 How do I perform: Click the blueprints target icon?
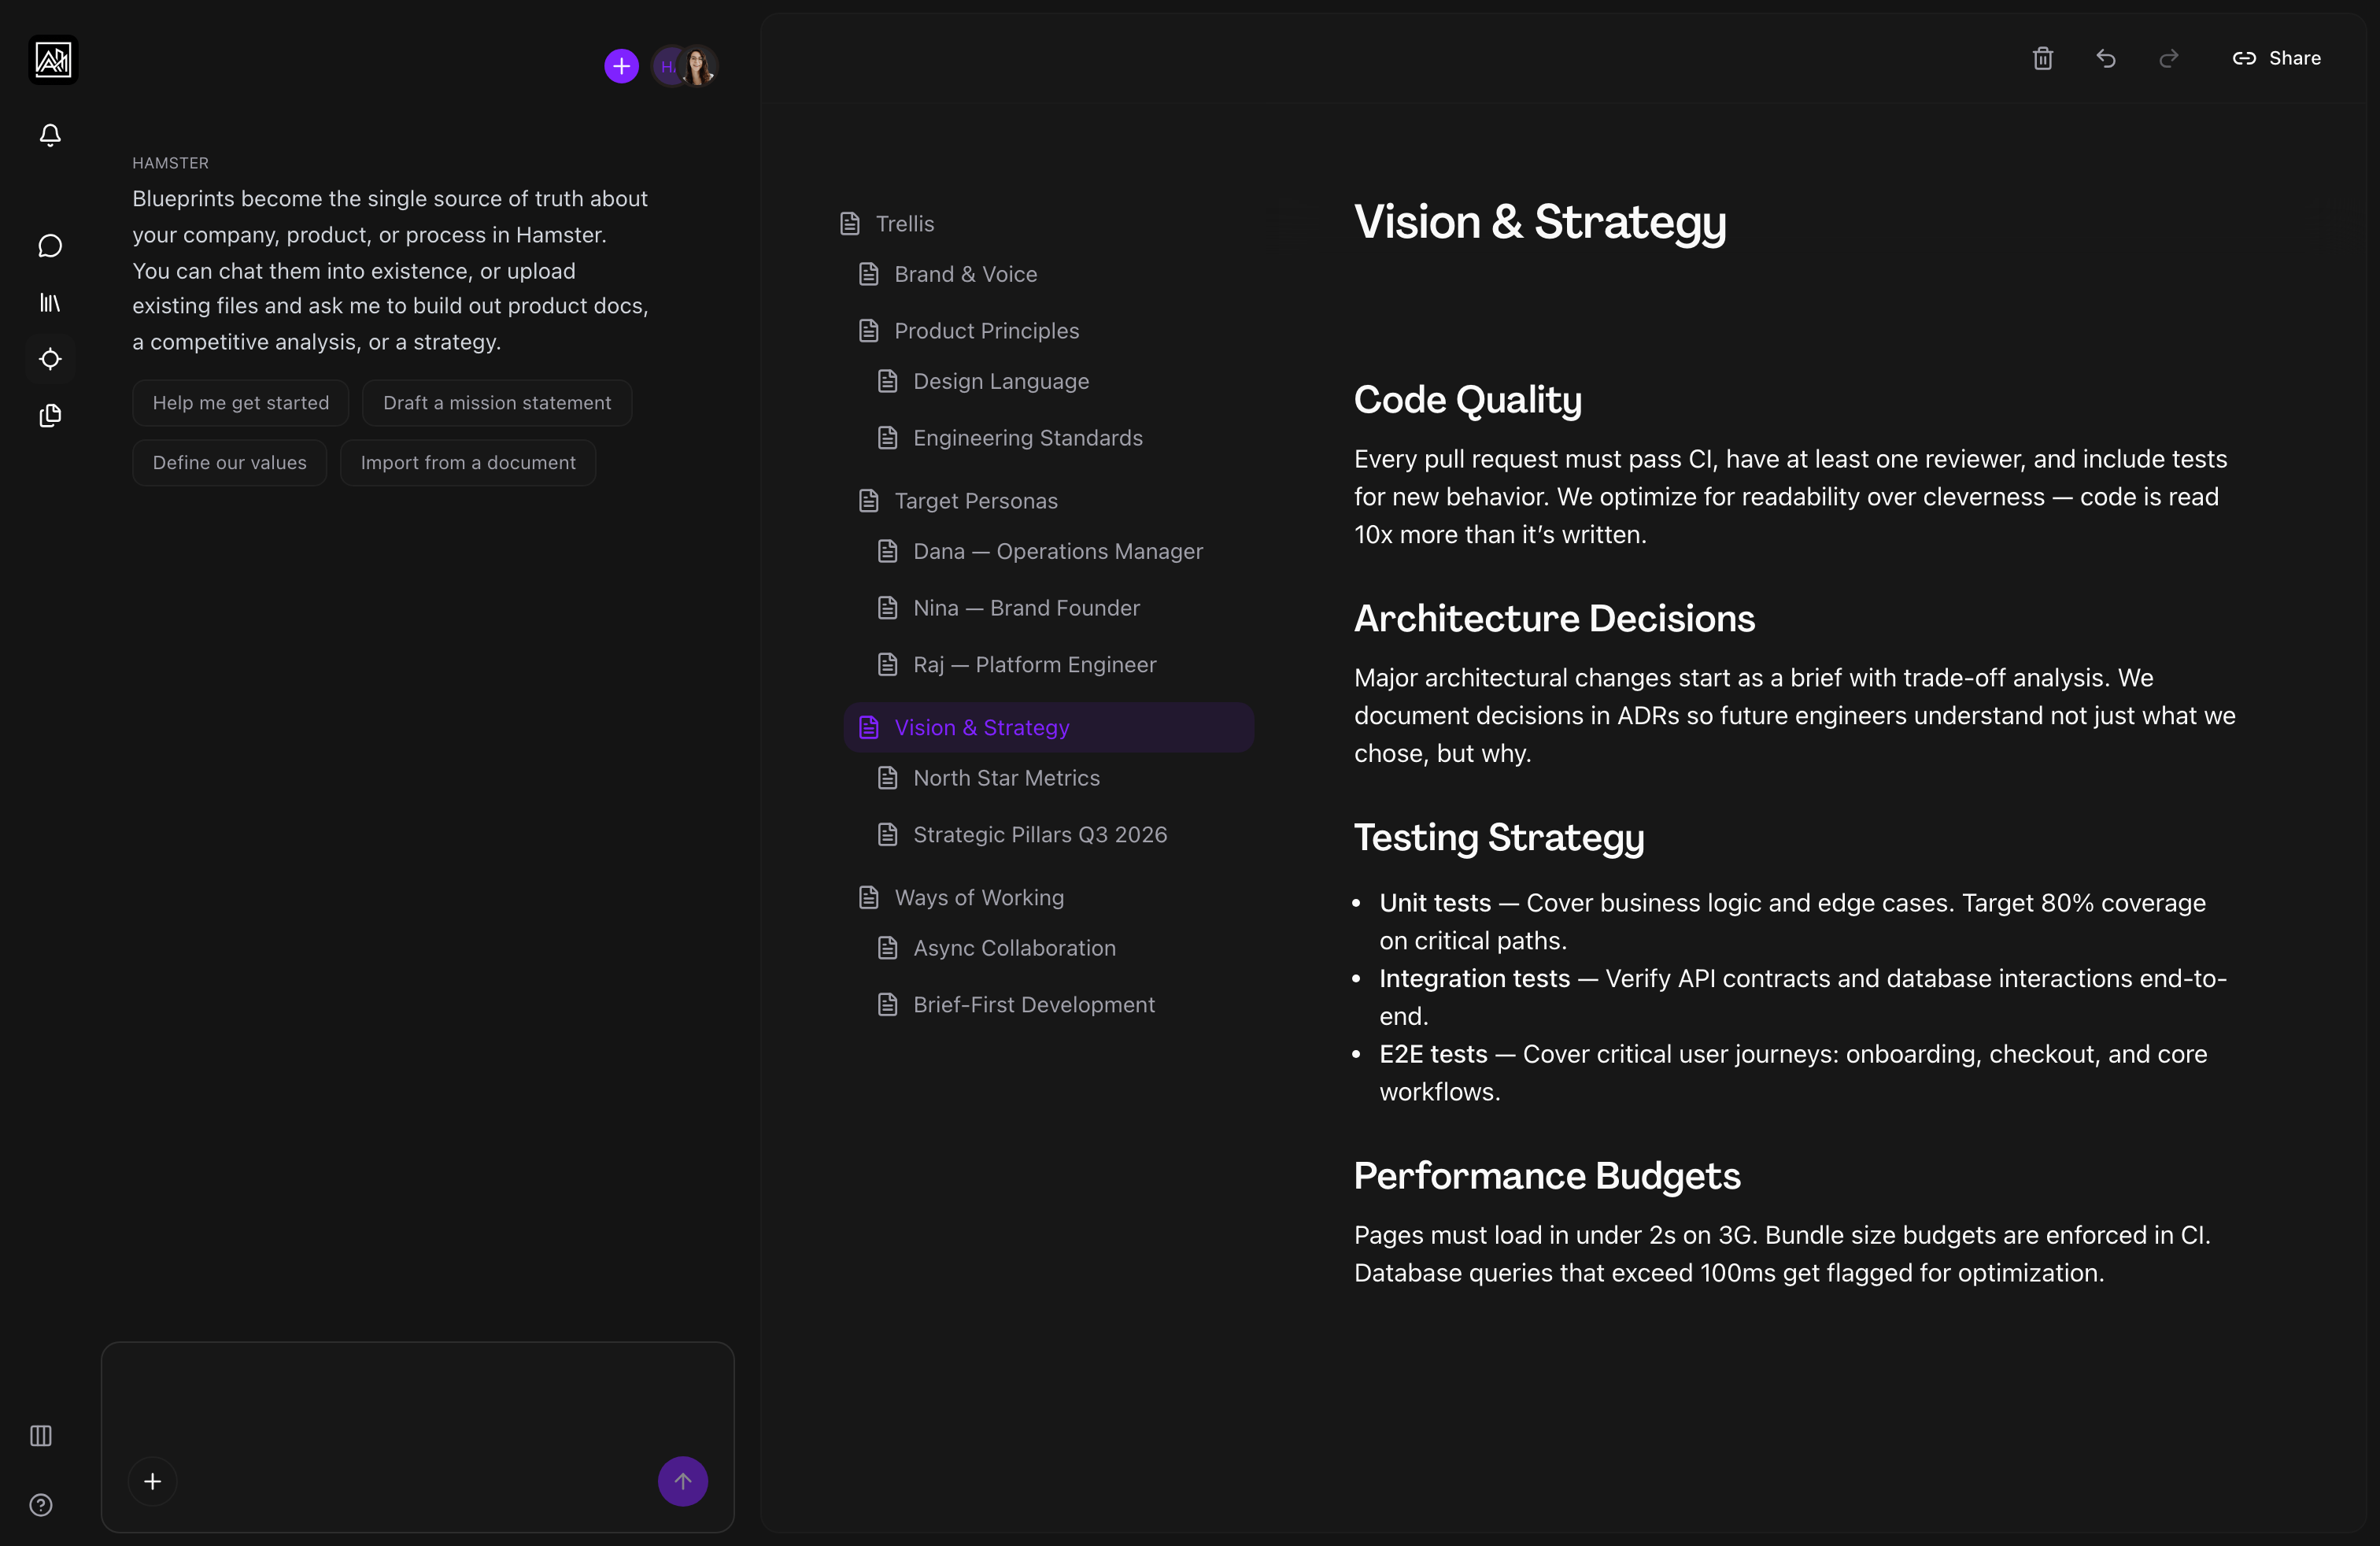coord(50,359)
